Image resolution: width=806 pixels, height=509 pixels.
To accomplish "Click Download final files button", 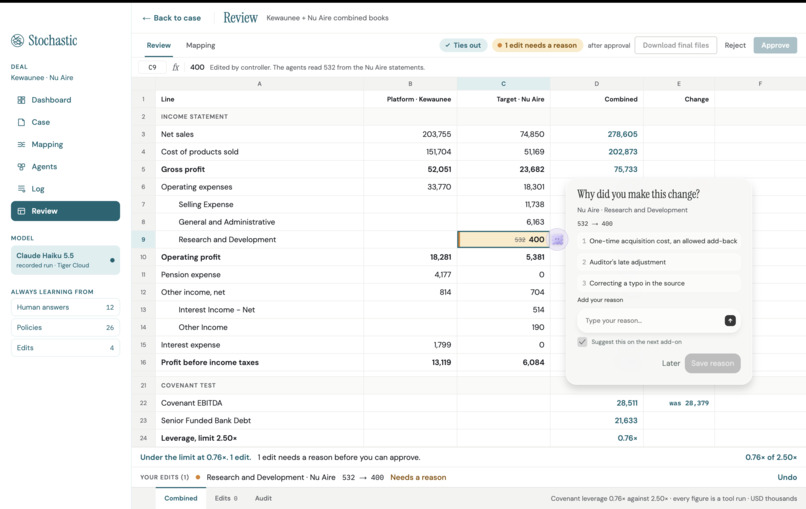I will tap(675, 45).
